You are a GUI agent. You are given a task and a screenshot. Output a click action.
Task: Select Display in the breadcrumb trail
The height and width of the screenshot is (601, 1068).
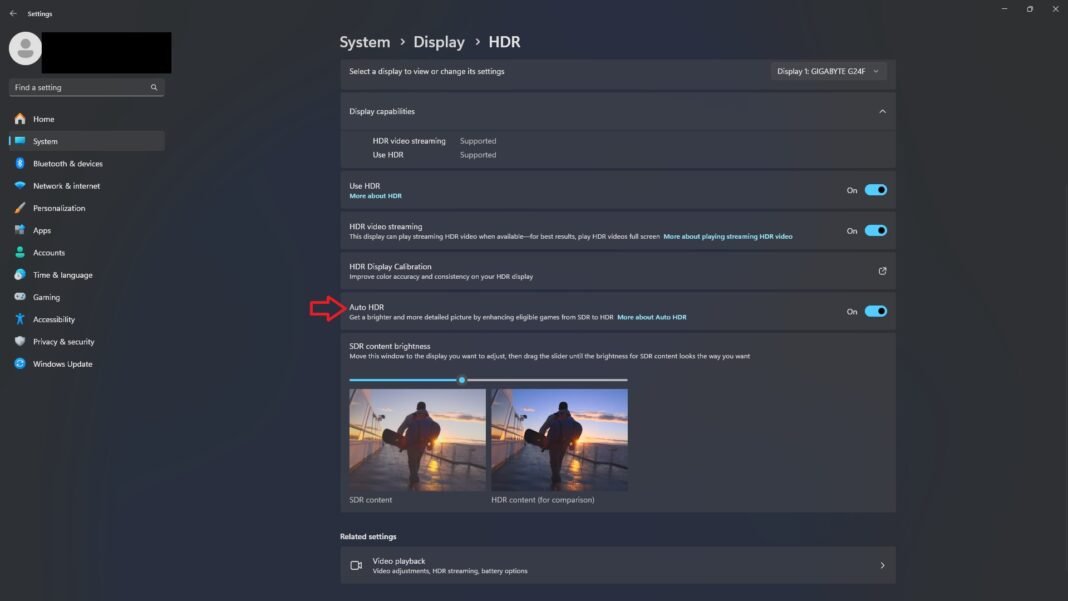[438, 41]
